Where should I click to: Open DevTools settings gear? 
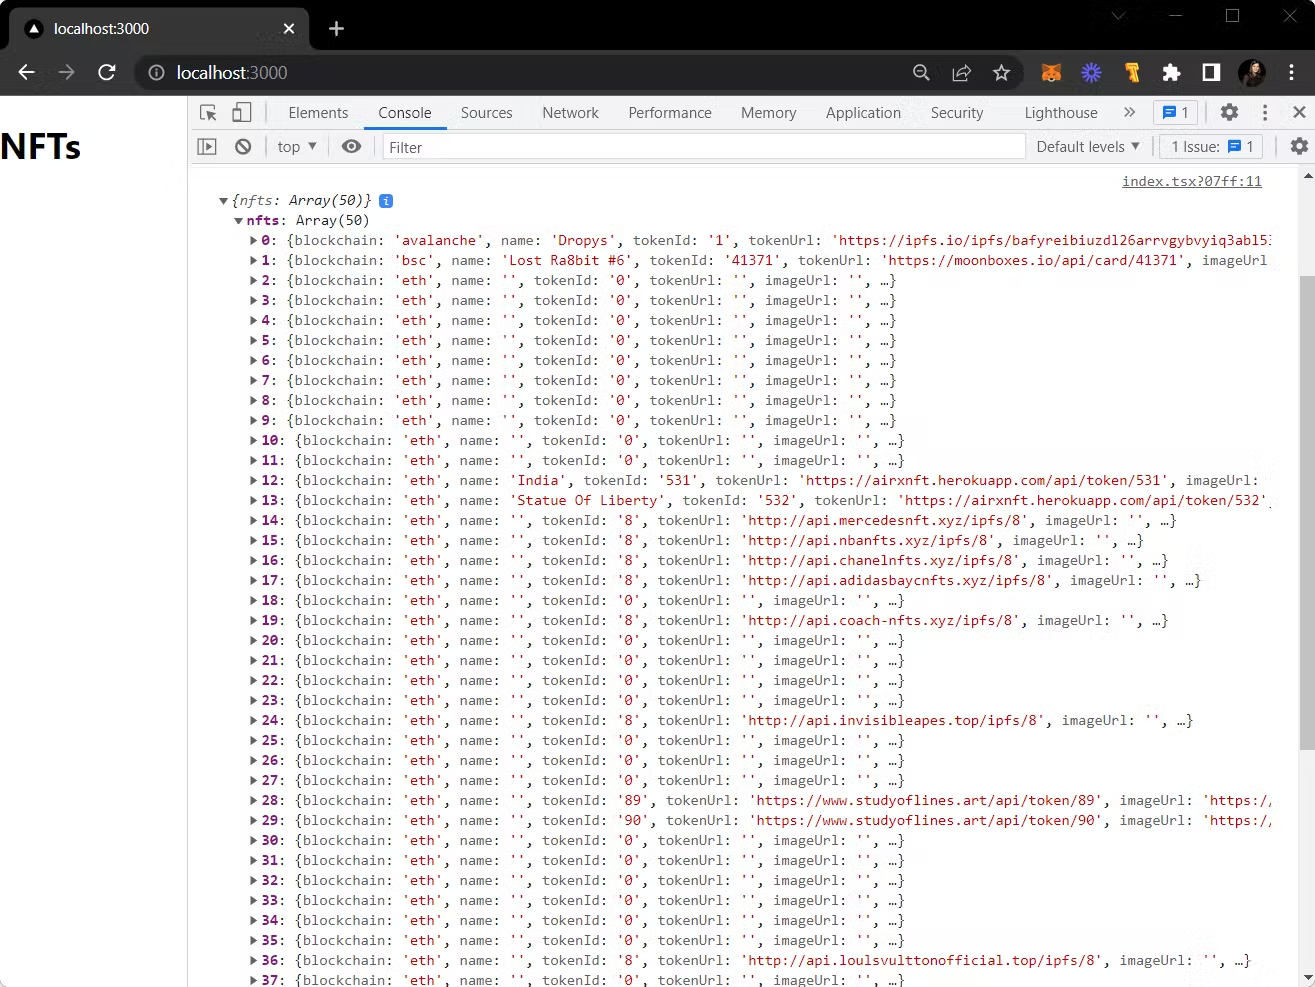point(1229,113)
